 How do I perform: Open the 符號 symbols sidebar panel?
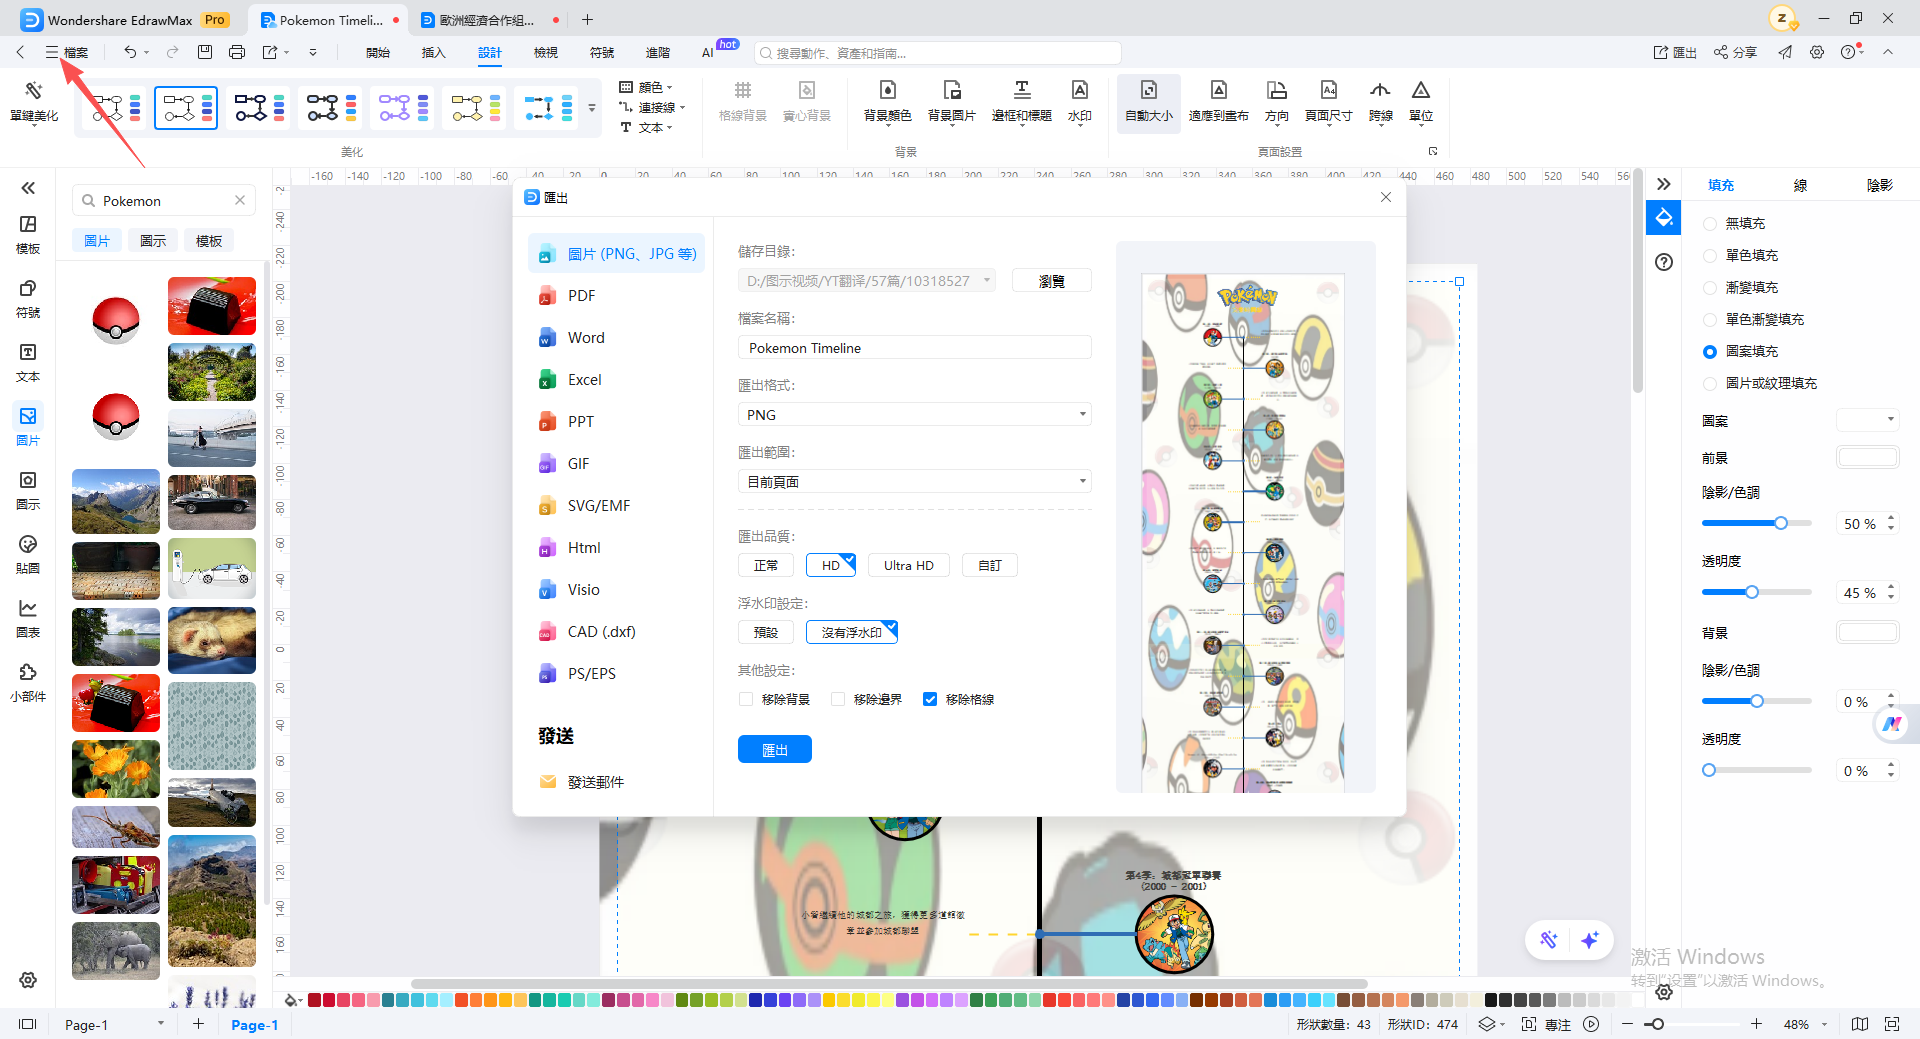click(28, 300)
